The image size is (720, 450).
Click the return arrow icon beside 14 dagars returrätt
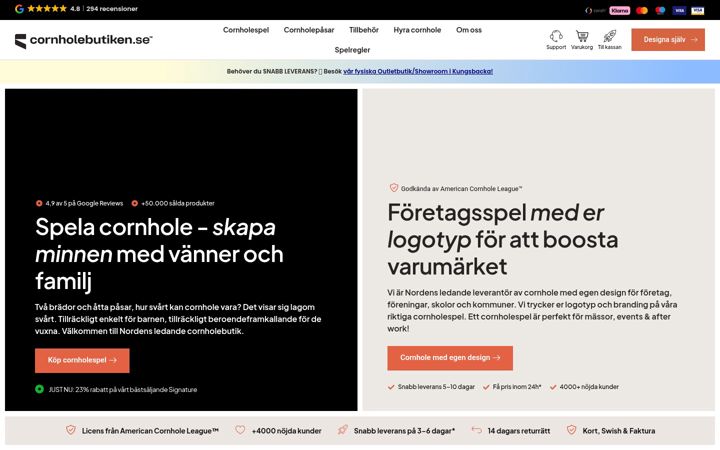pos(477,430)
